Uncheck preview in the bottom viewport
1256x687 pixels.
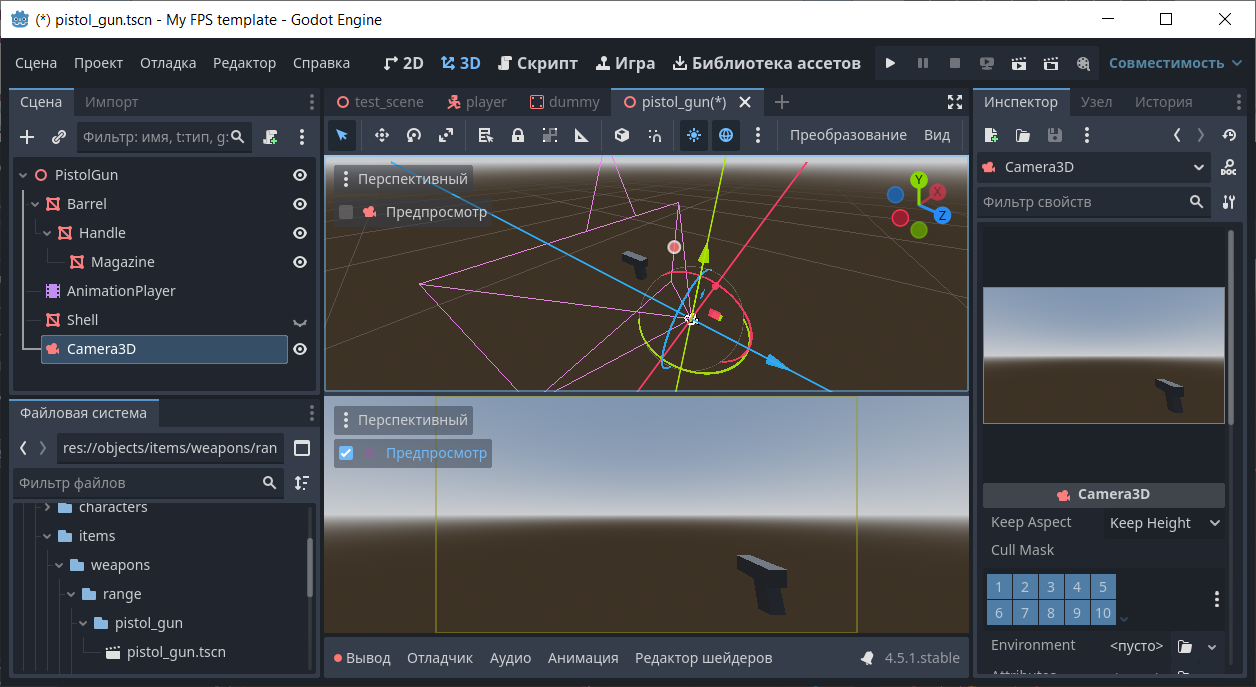click(x=346, y=453)
